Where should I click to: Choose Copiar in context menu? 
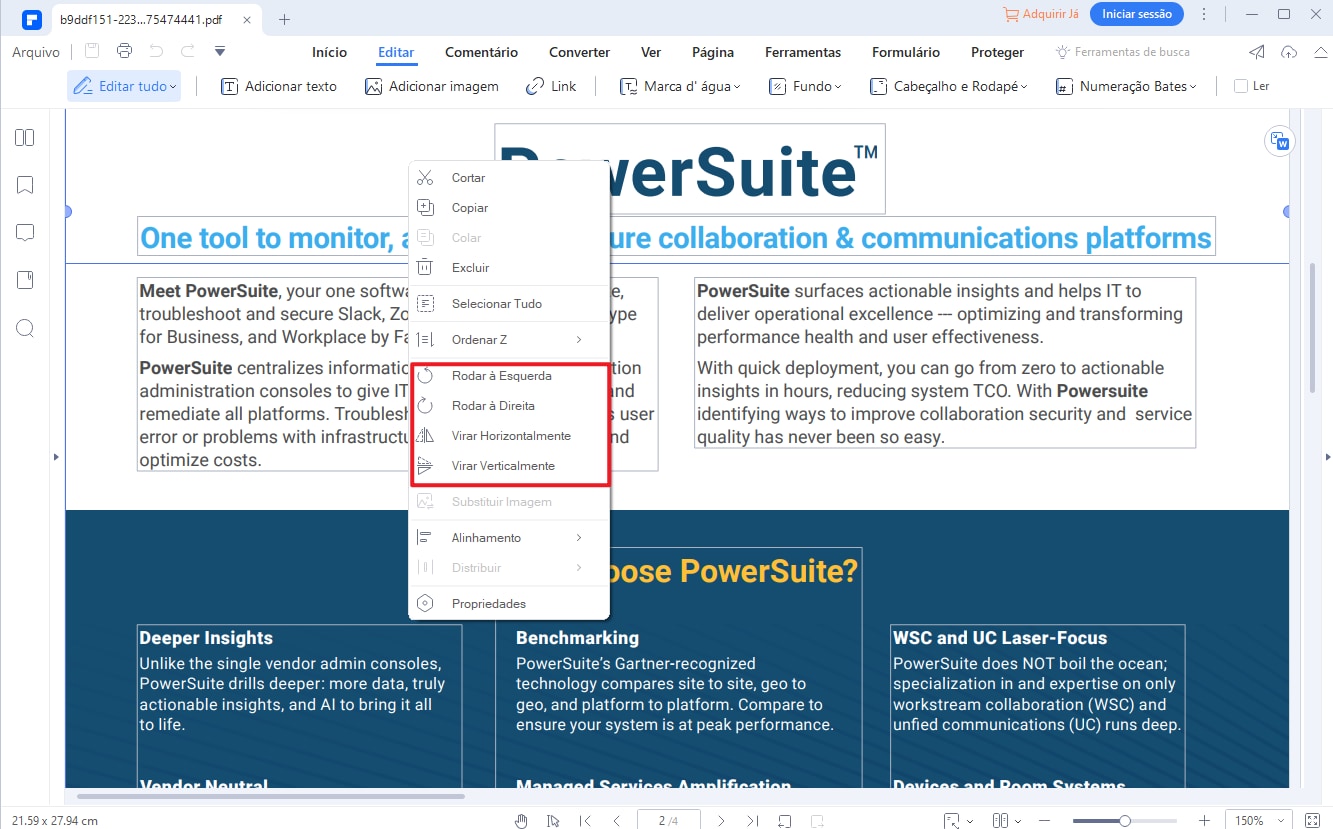click(x=509, y=208)
